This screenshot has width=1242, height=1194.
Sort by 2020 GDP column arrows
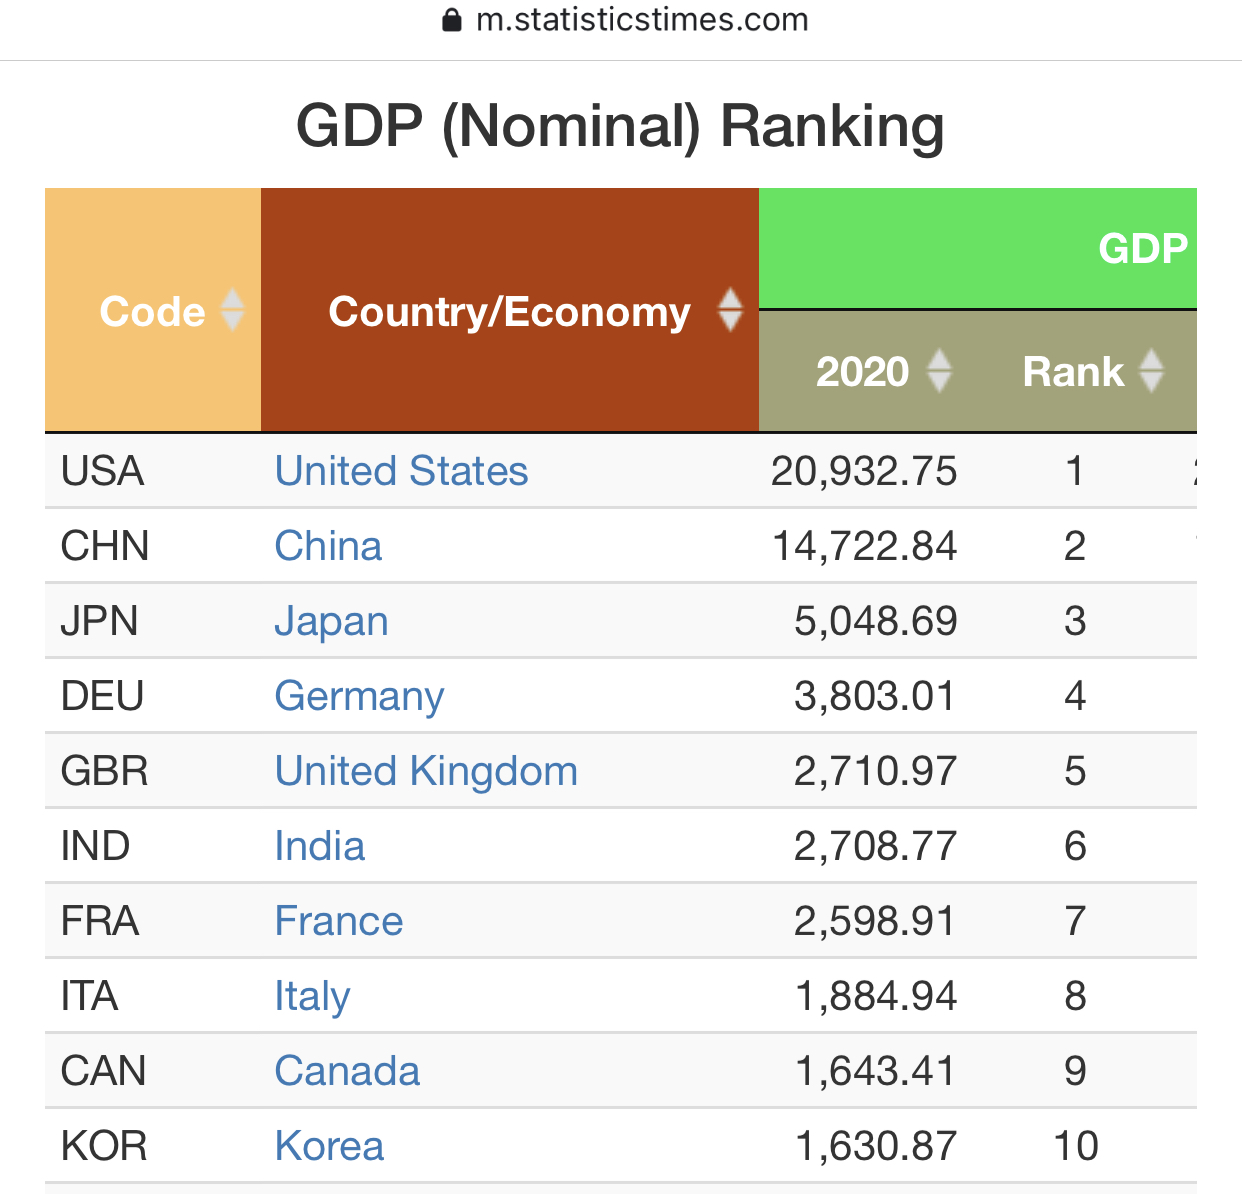tap(939, 371)
